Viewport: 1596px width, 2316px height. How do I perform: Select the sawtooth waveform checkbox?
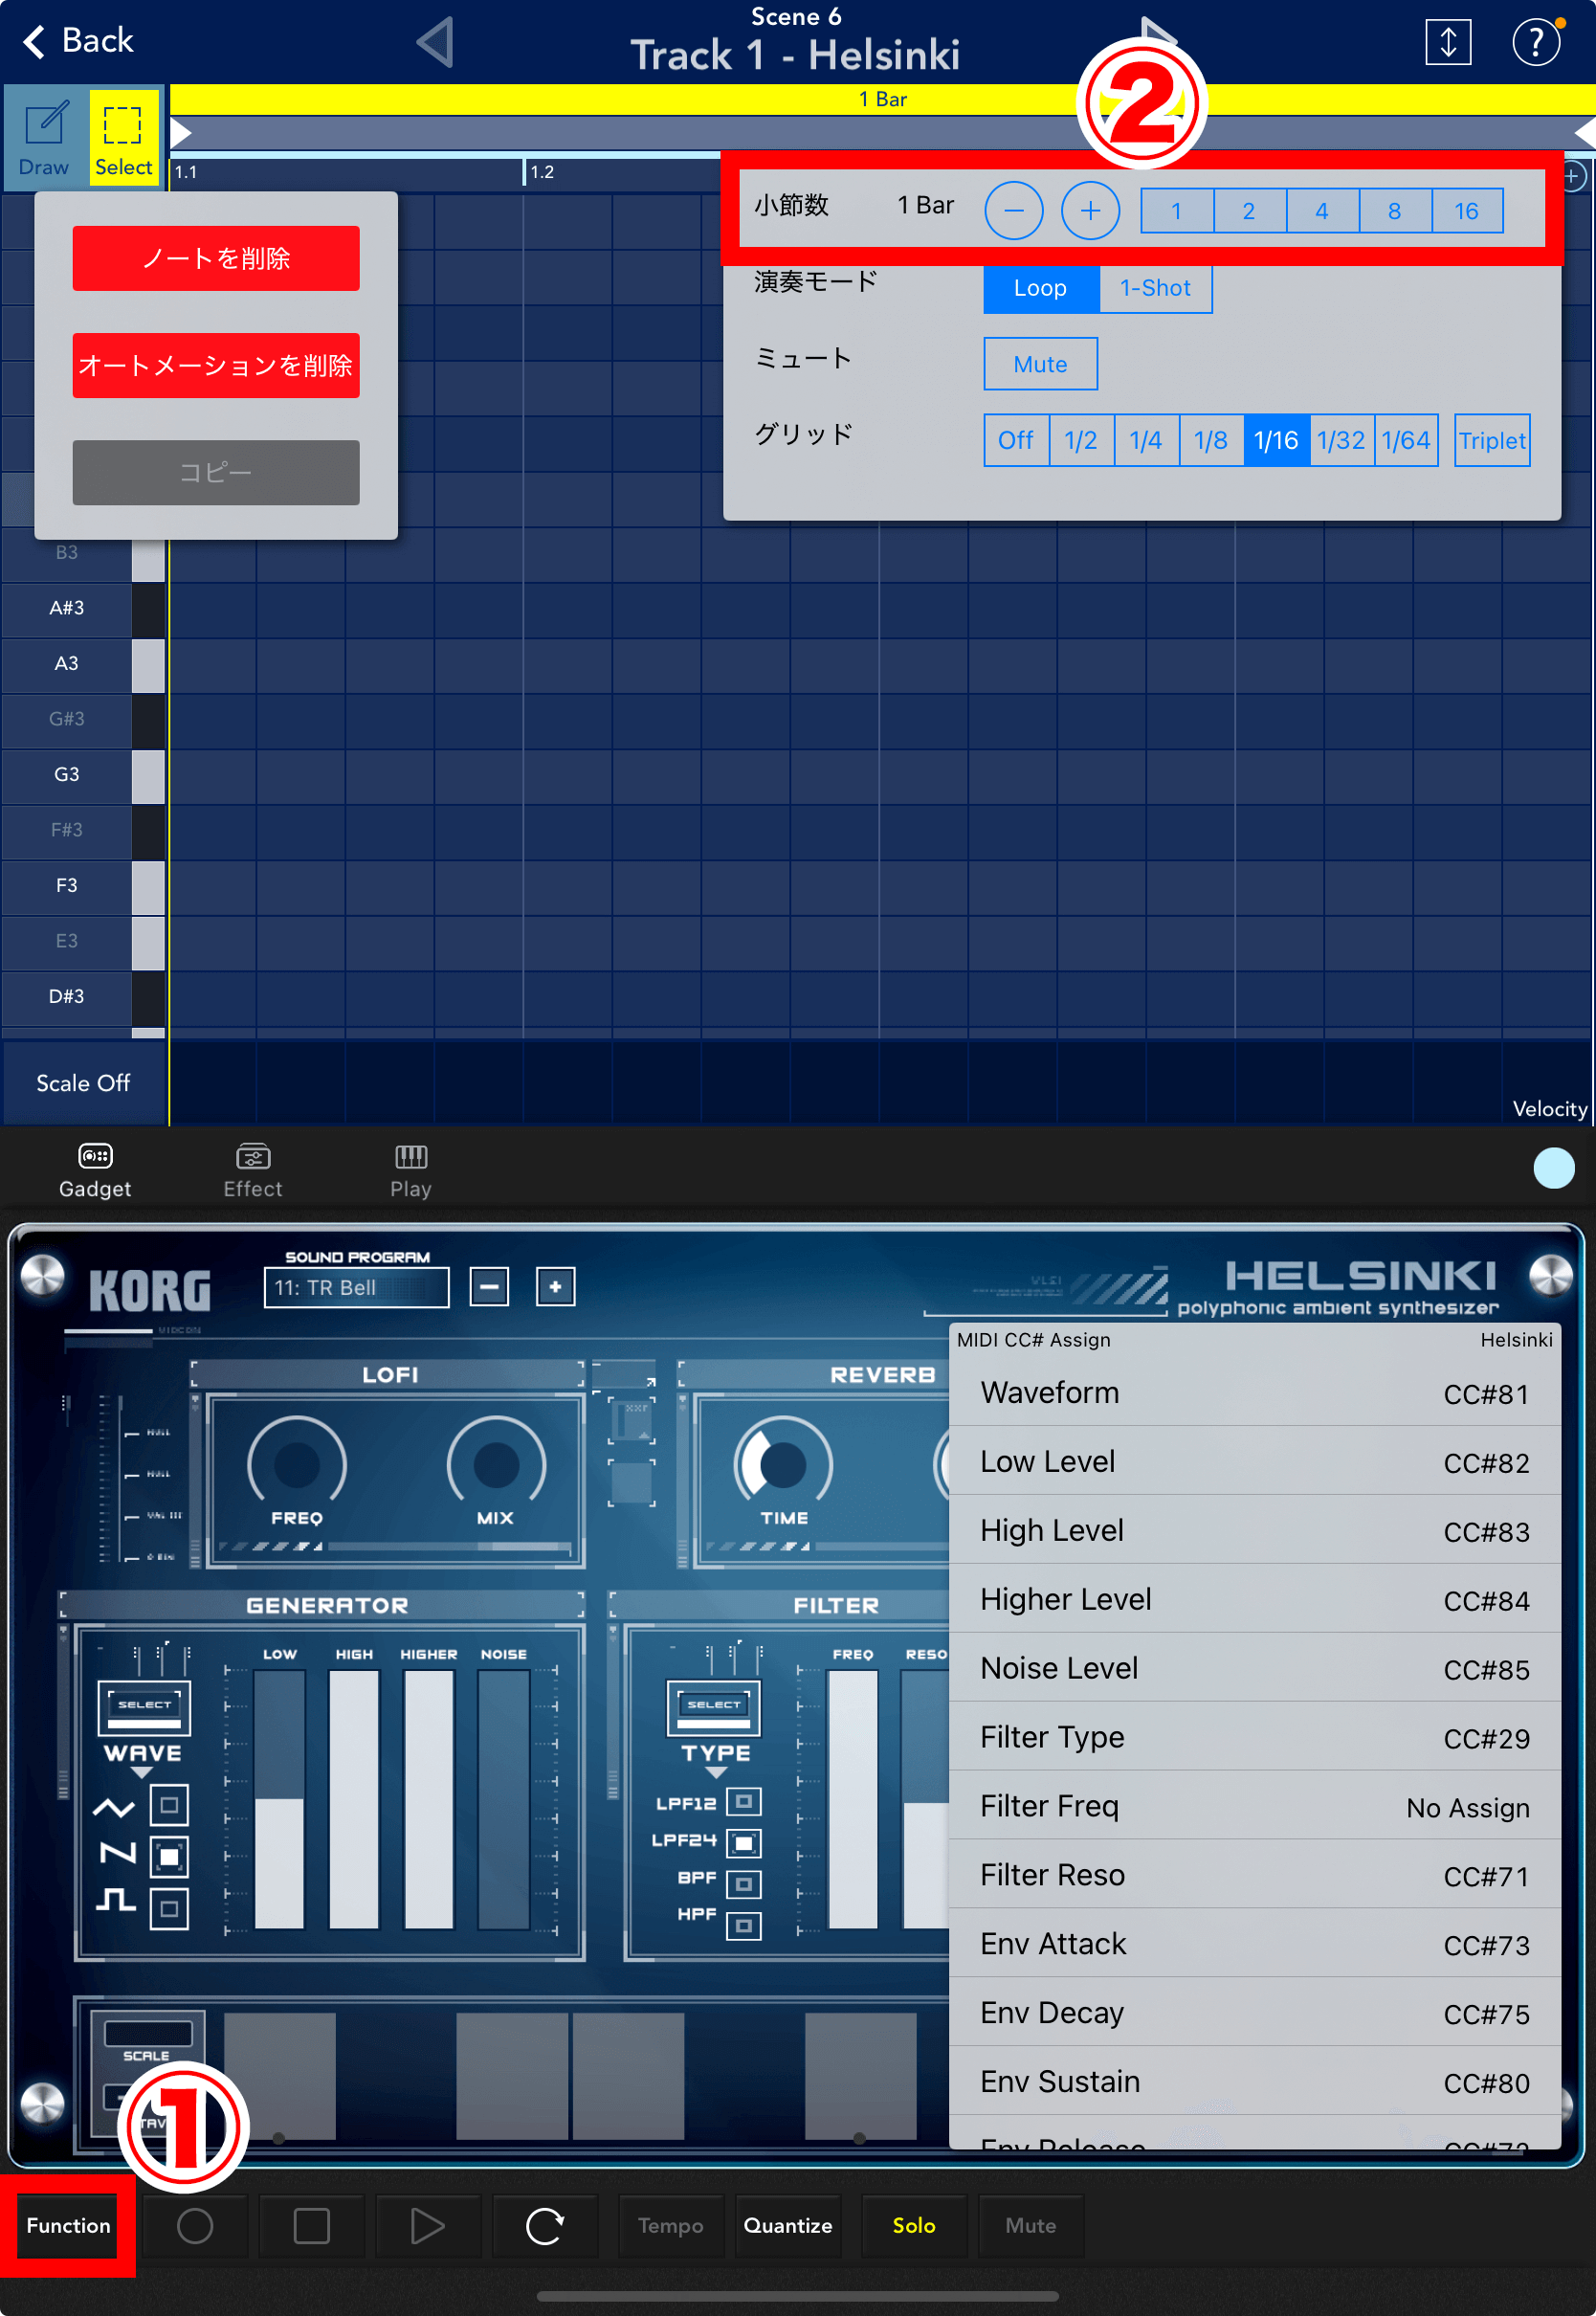(169, 1857)
